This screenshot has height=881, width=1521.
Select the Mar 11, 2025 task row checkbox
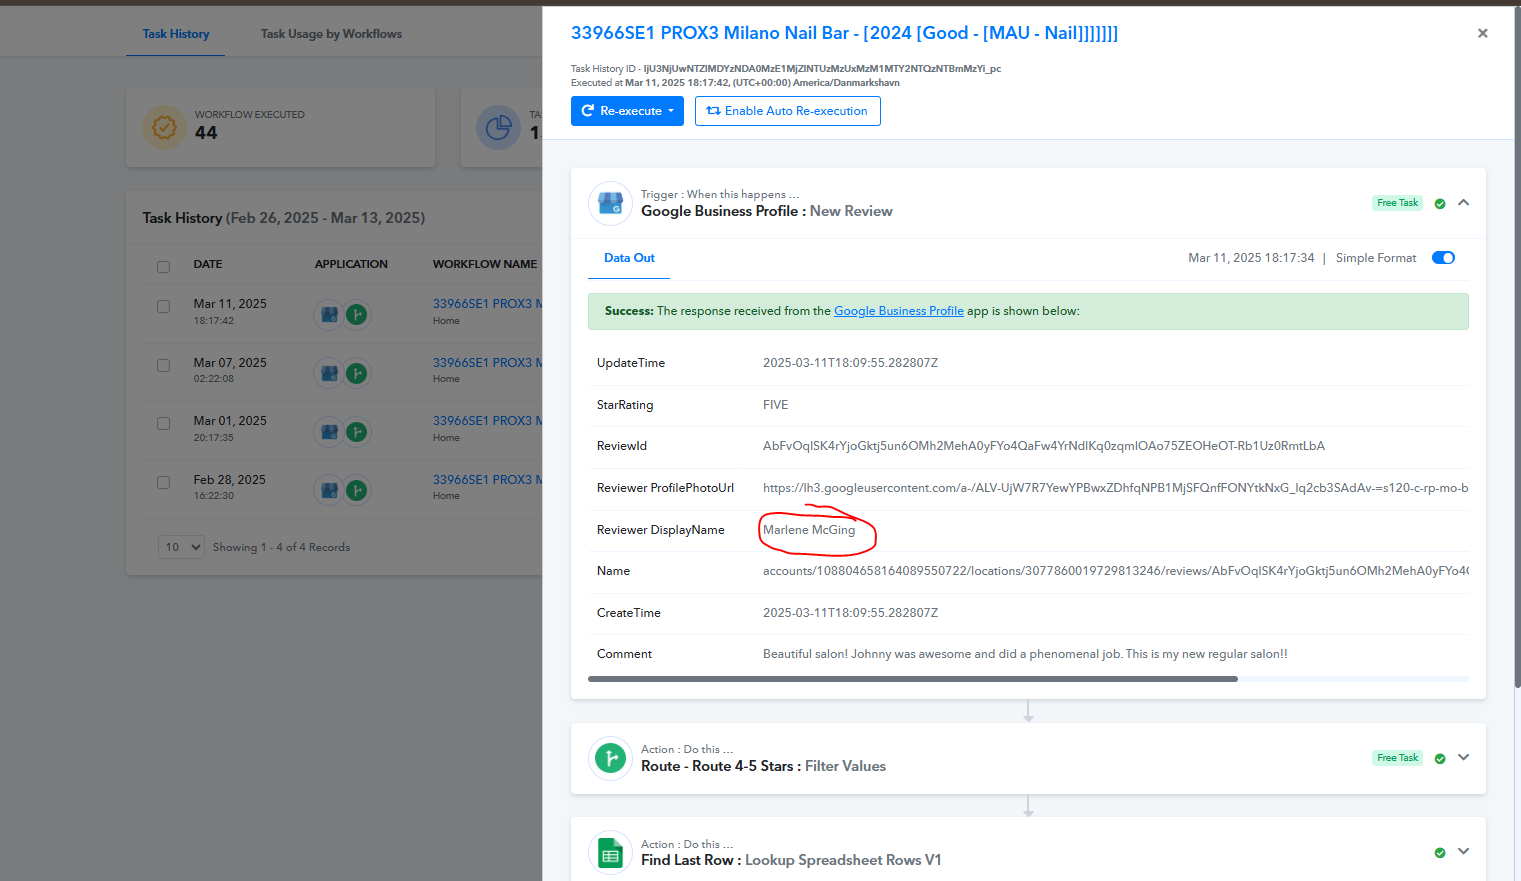coord(163,307)
